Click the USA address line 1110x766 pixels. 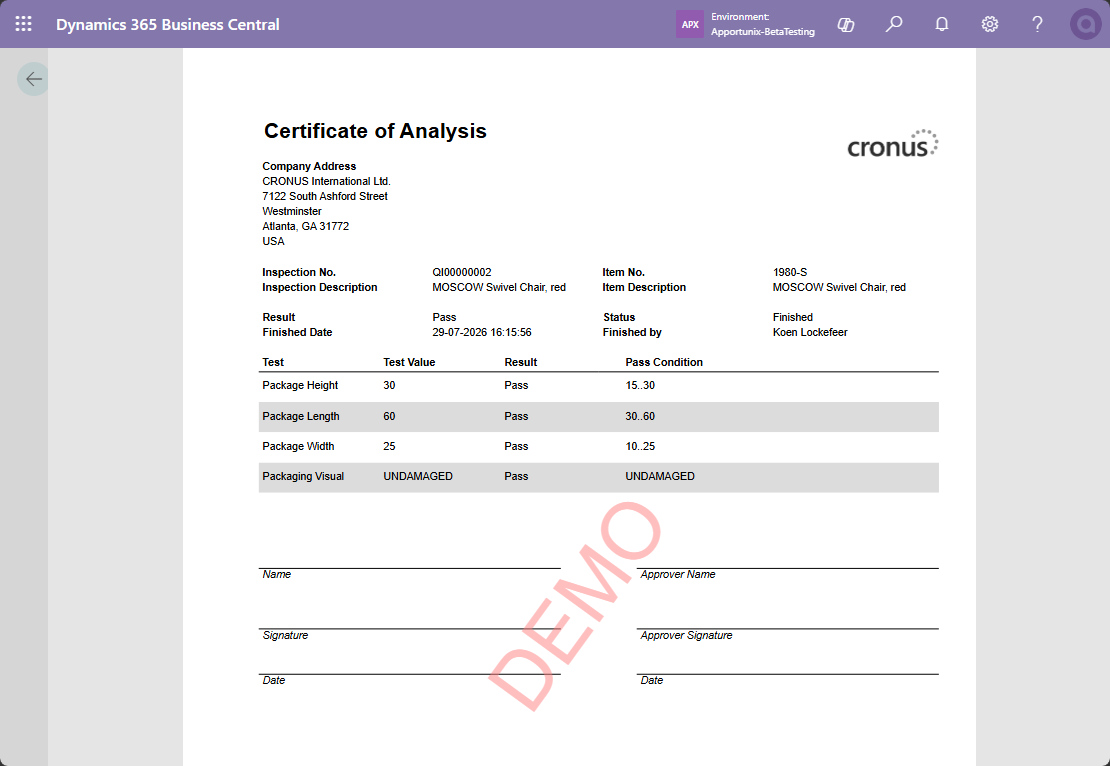273,241
